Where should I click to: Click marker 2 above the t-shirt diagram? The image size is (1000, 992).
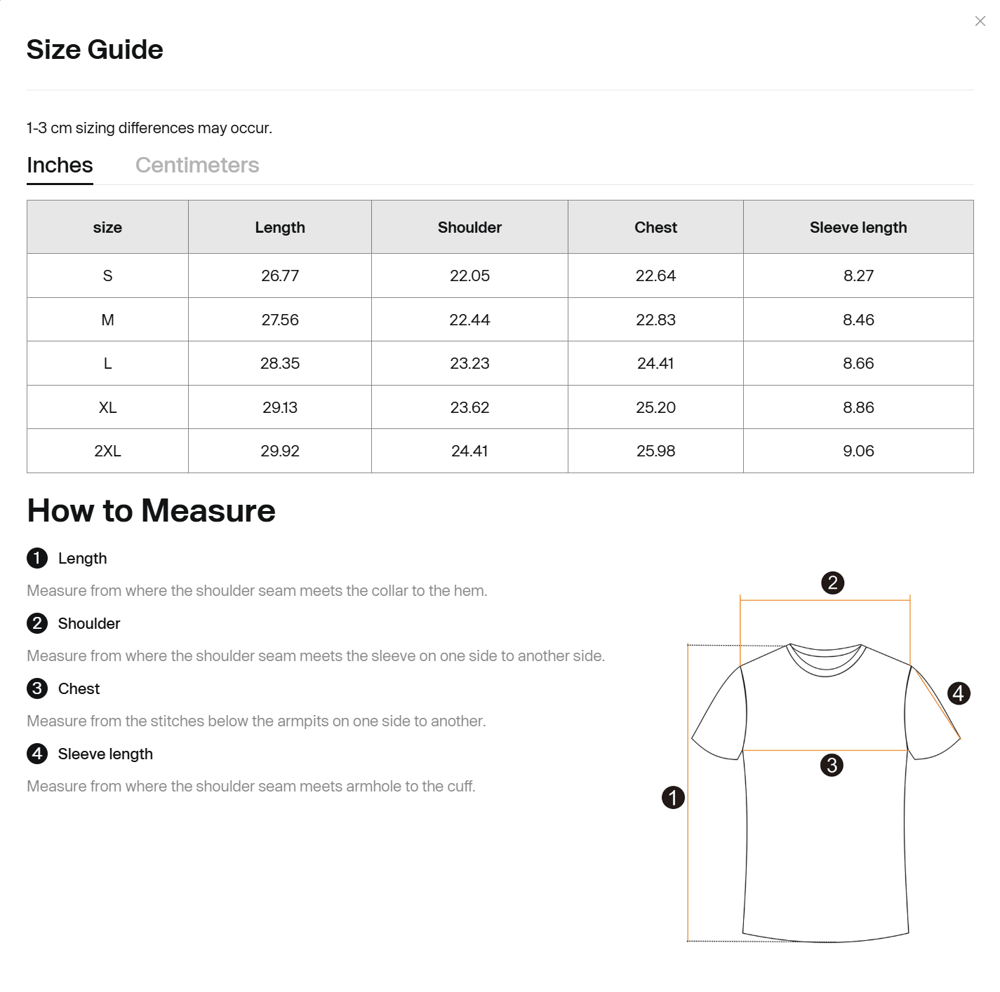832,583
